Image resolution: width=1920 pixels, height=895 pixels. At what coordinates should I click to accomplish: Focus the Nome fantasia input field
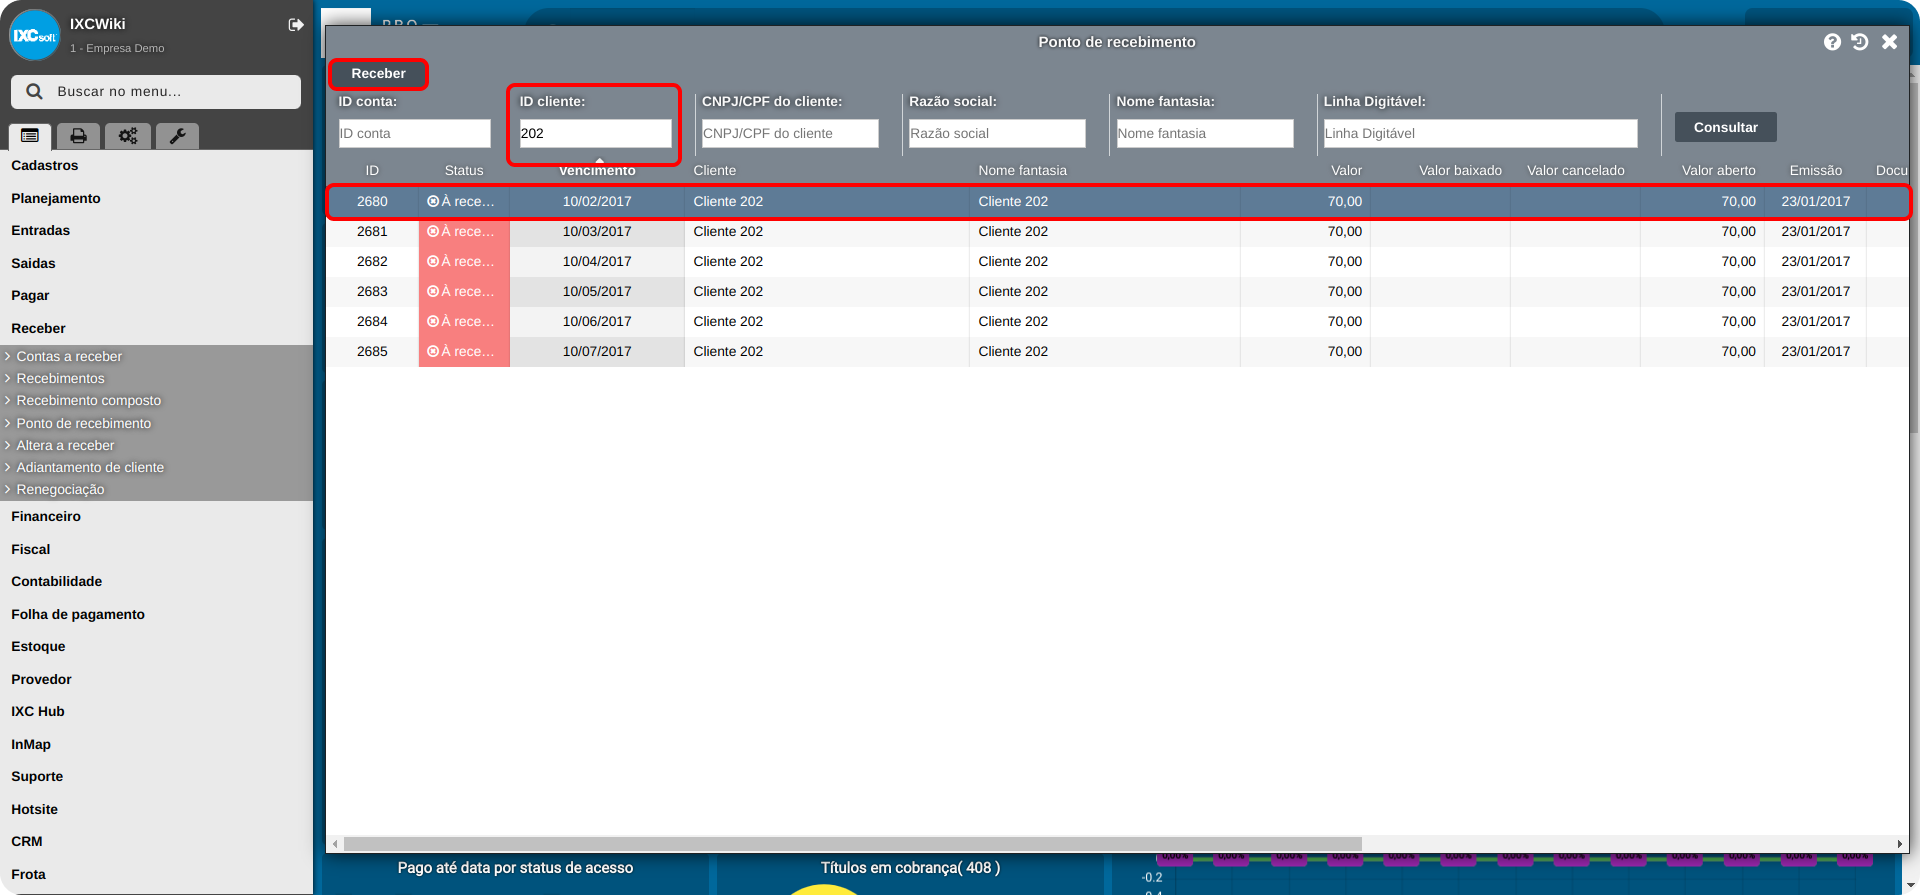click(1205, 133)
